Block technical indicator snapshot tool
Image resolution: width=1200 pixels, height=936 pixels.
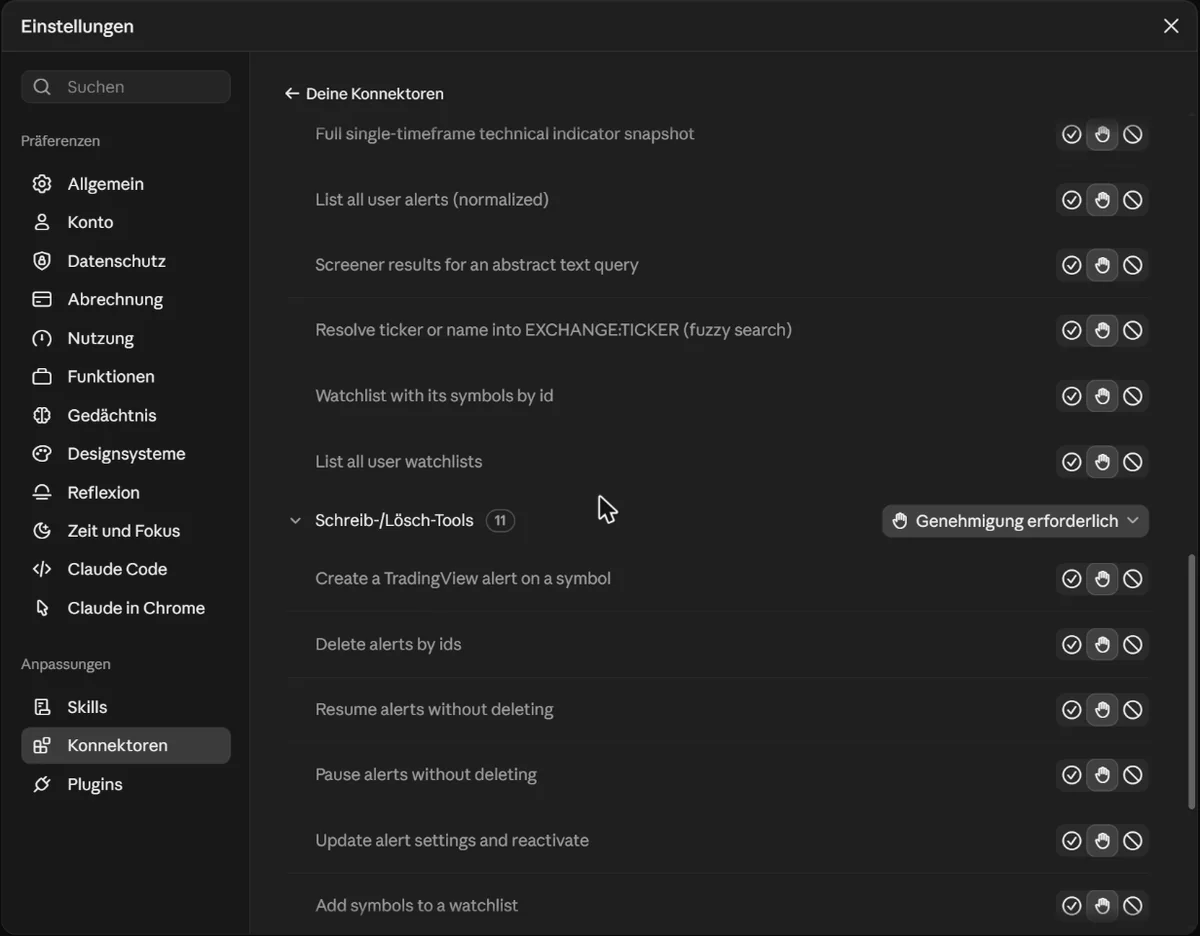[x=1133, y=134]
